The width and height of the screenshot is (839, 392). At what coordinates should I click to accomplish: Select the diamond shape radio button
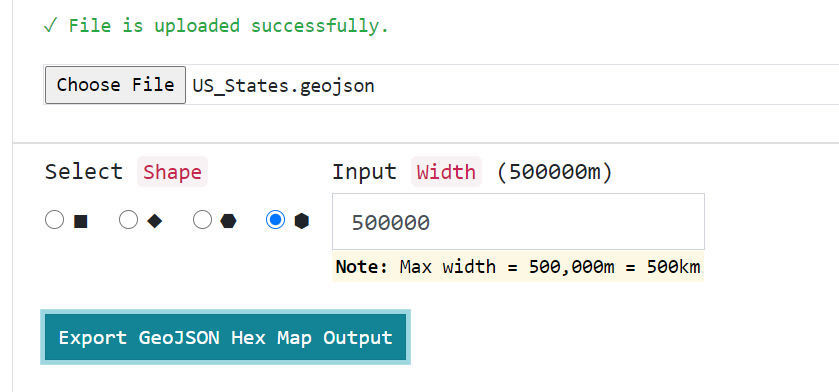tap(128, 220)
